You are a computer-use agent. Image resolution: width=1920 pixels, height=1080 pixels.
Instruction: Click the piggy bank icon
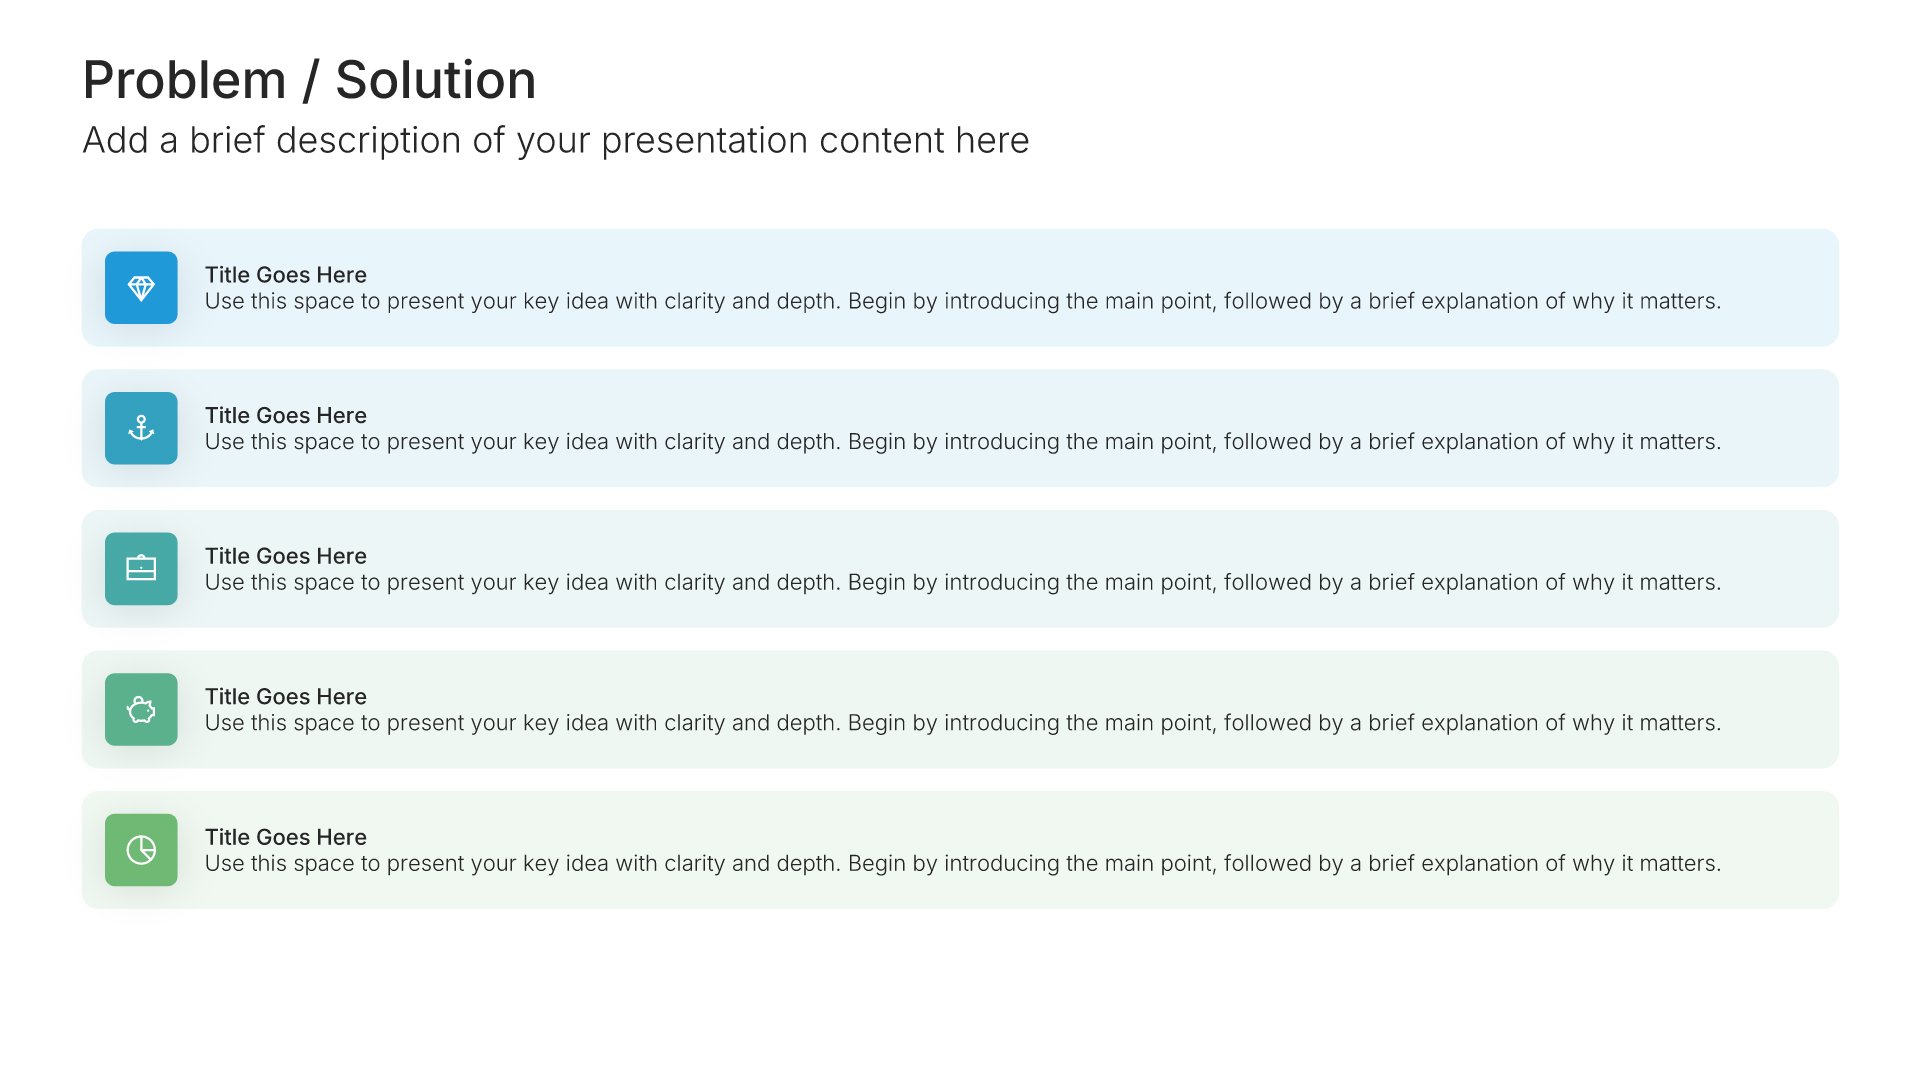(x=141, y=710)
